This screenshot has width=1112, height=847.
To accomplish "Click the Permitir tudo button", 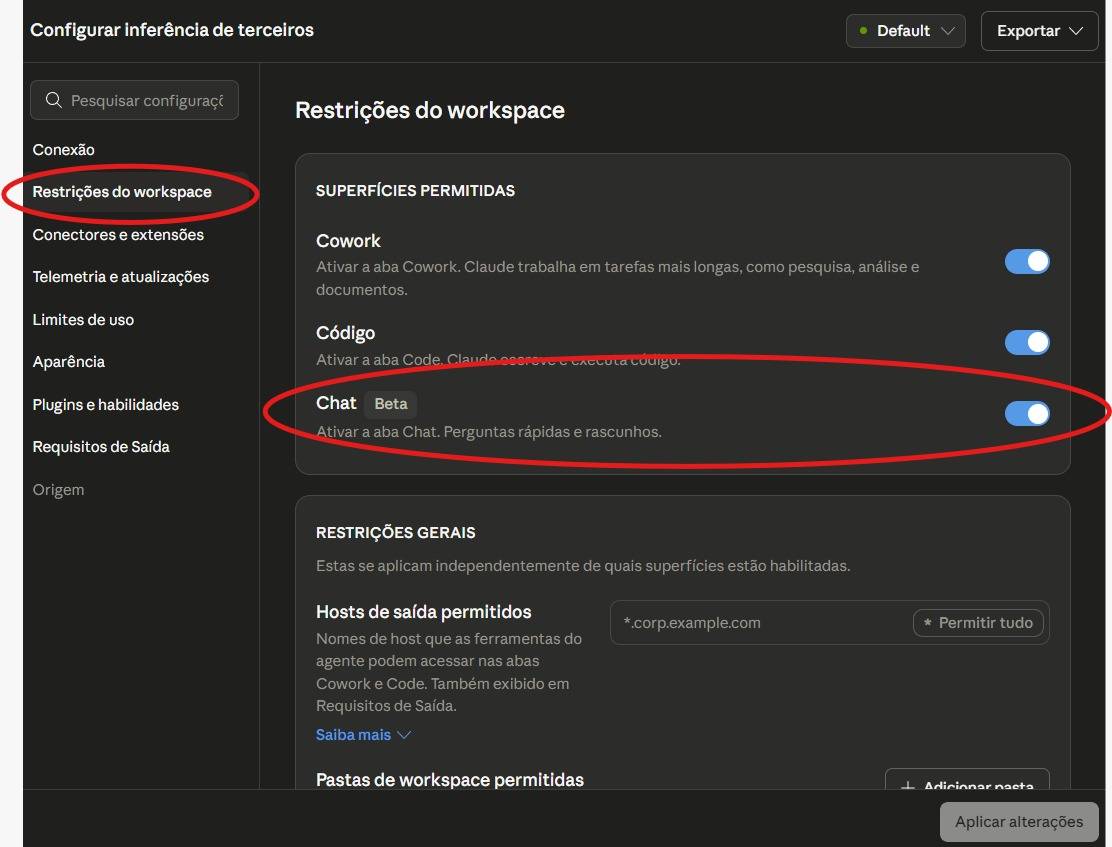I will (978, 623).
